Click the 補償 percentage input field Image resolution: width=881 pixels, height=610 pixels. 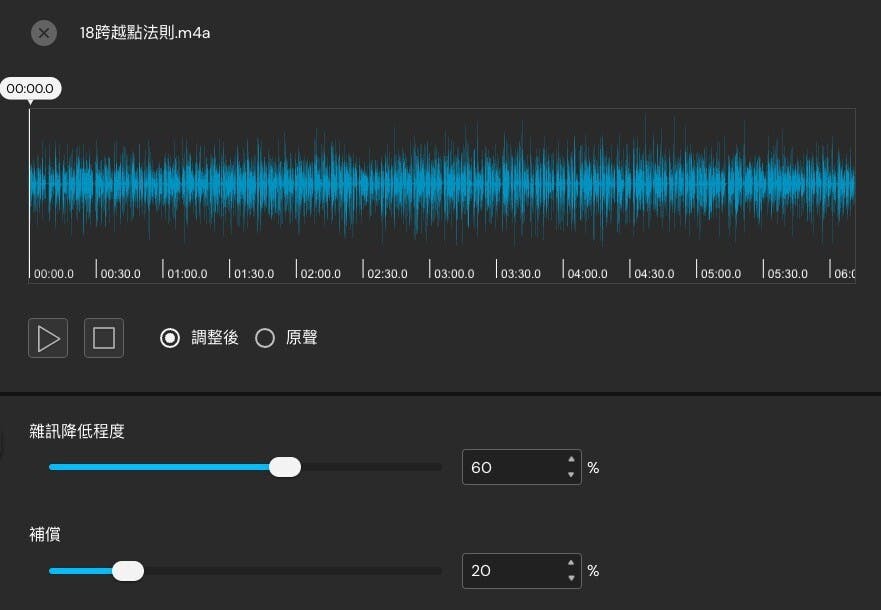[510, 571]
